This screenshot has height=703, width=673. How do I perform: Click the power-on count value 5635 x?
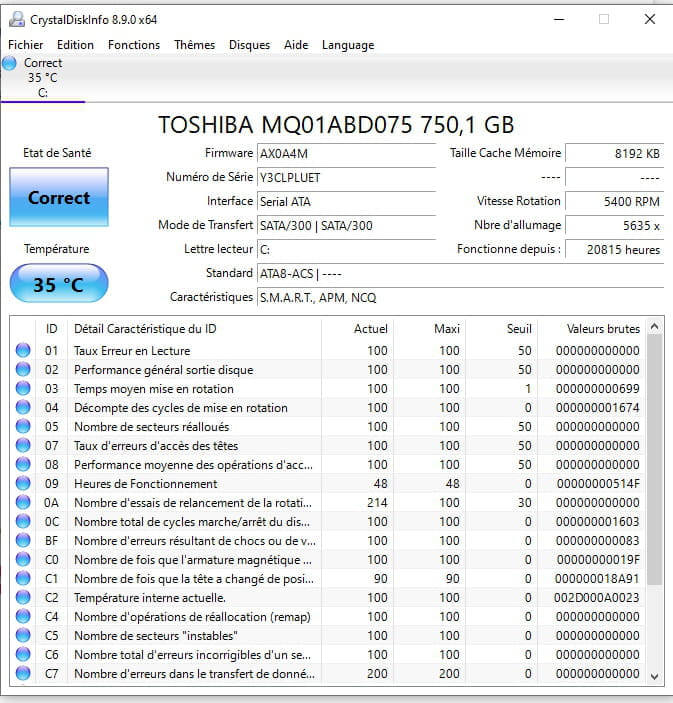(x=614, y=226)
